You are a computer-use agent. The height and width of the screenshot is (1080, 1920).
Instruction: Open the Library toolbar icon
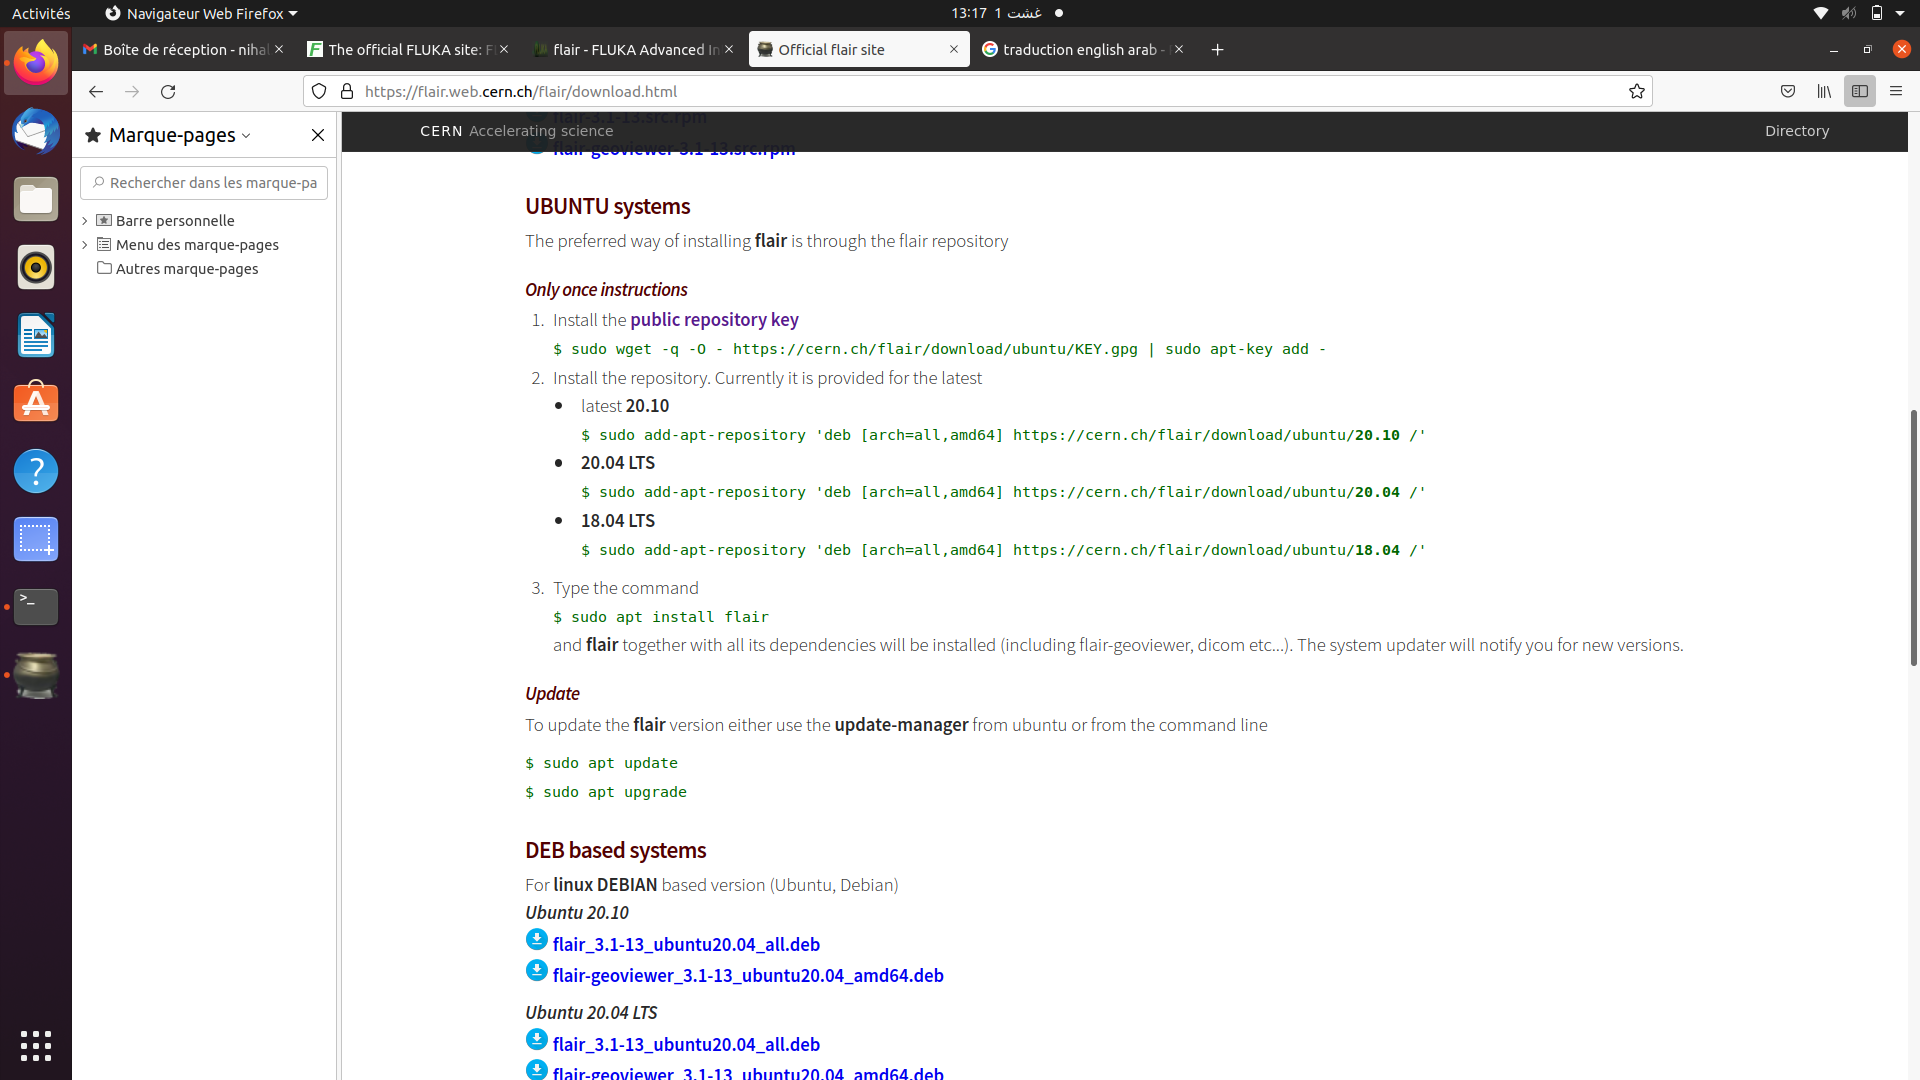[x=1824, y=91]
